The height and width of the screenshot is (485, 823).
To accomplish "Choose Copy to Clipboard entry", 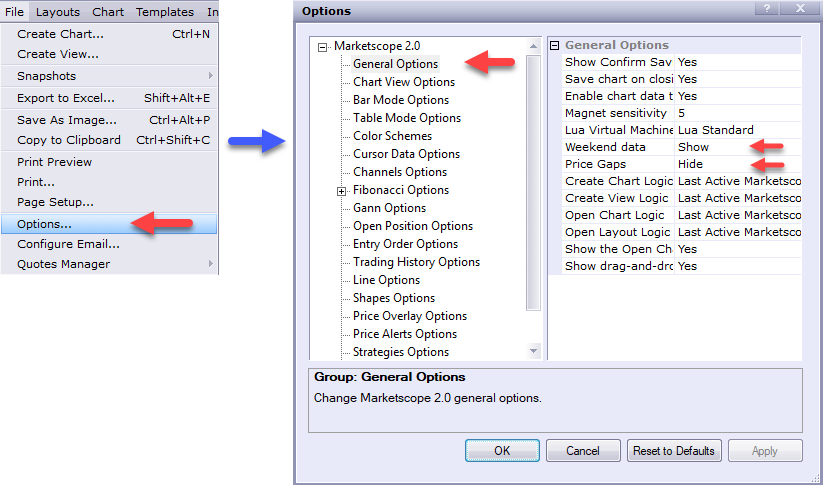I will [109, 140].
